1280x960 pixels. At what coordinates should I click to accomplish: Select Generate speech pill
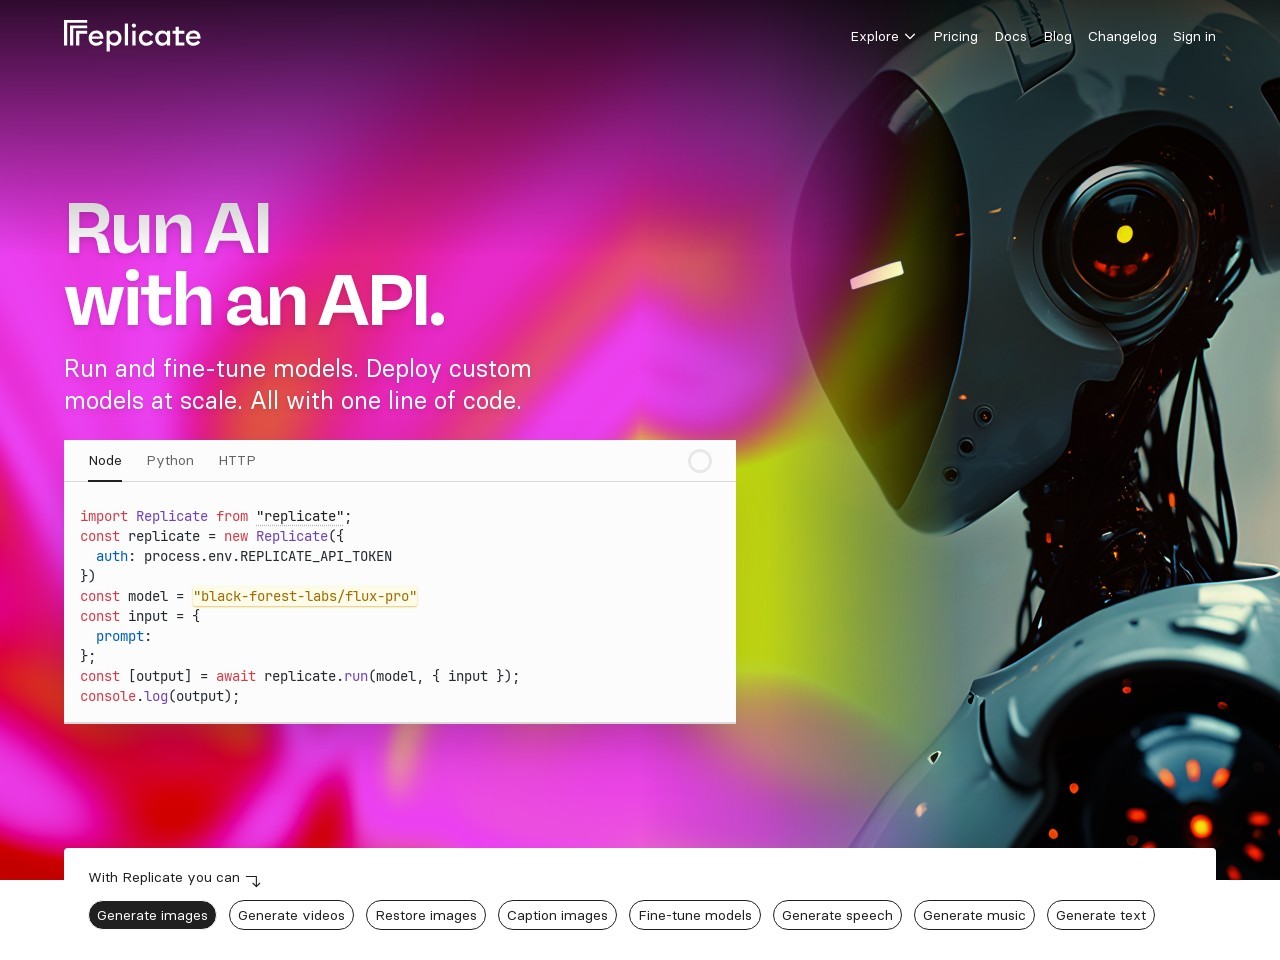[837, 915]
